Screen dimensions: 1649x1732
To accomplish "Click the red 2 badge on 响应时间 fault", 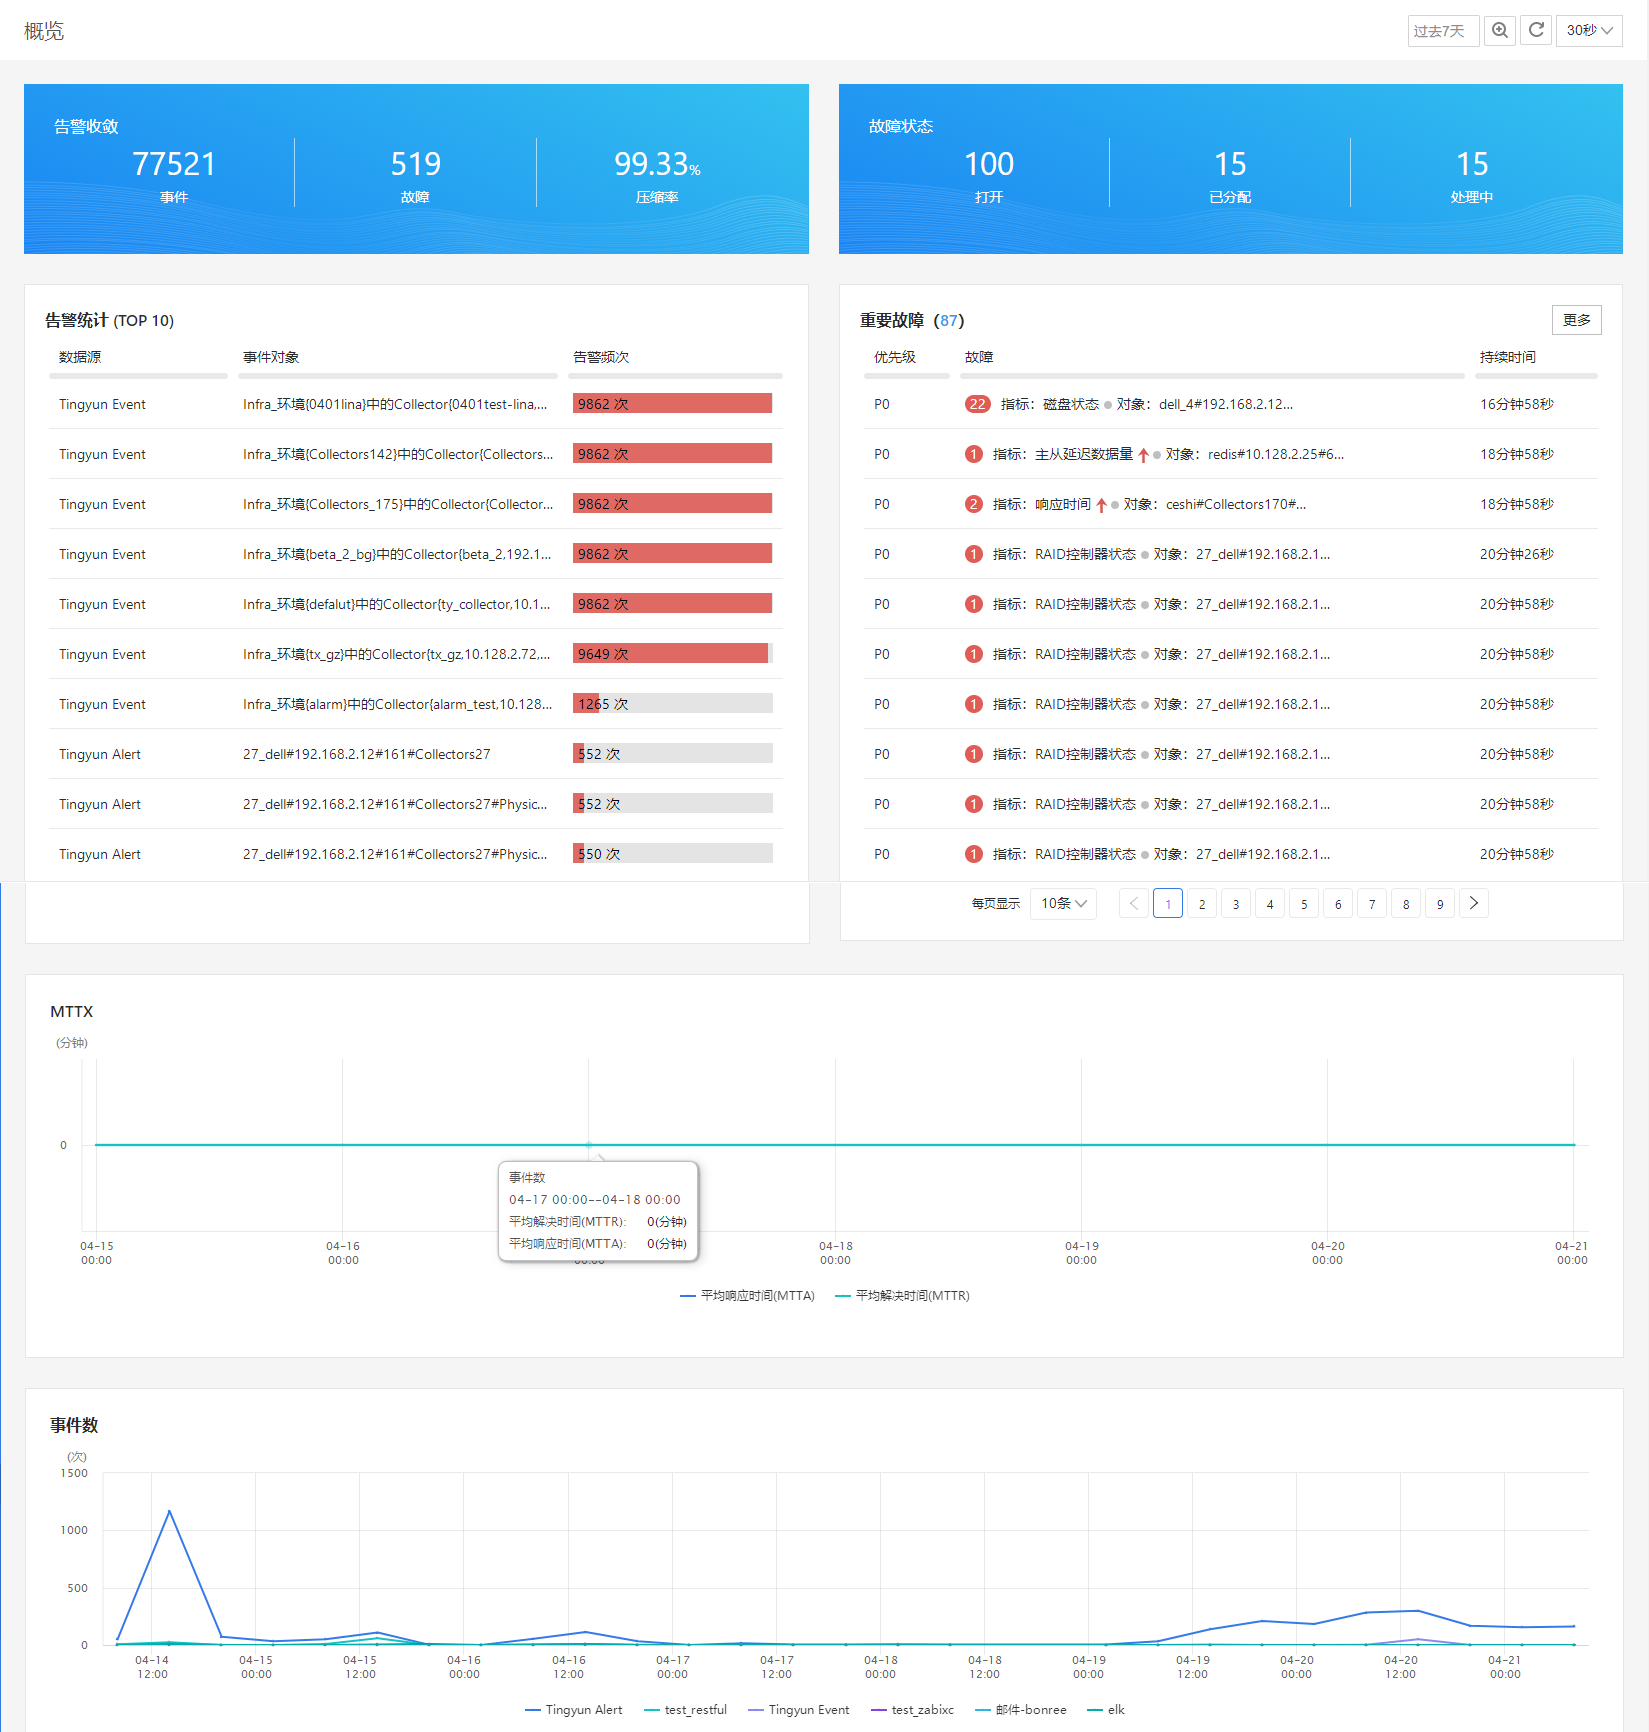I will click(x=973, y=504).
